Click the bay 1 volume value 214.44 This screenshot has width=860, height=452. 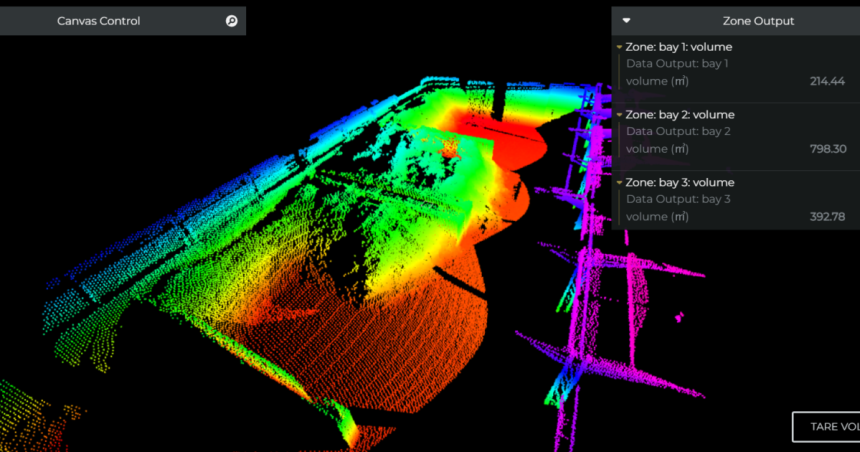click(827, 81)
